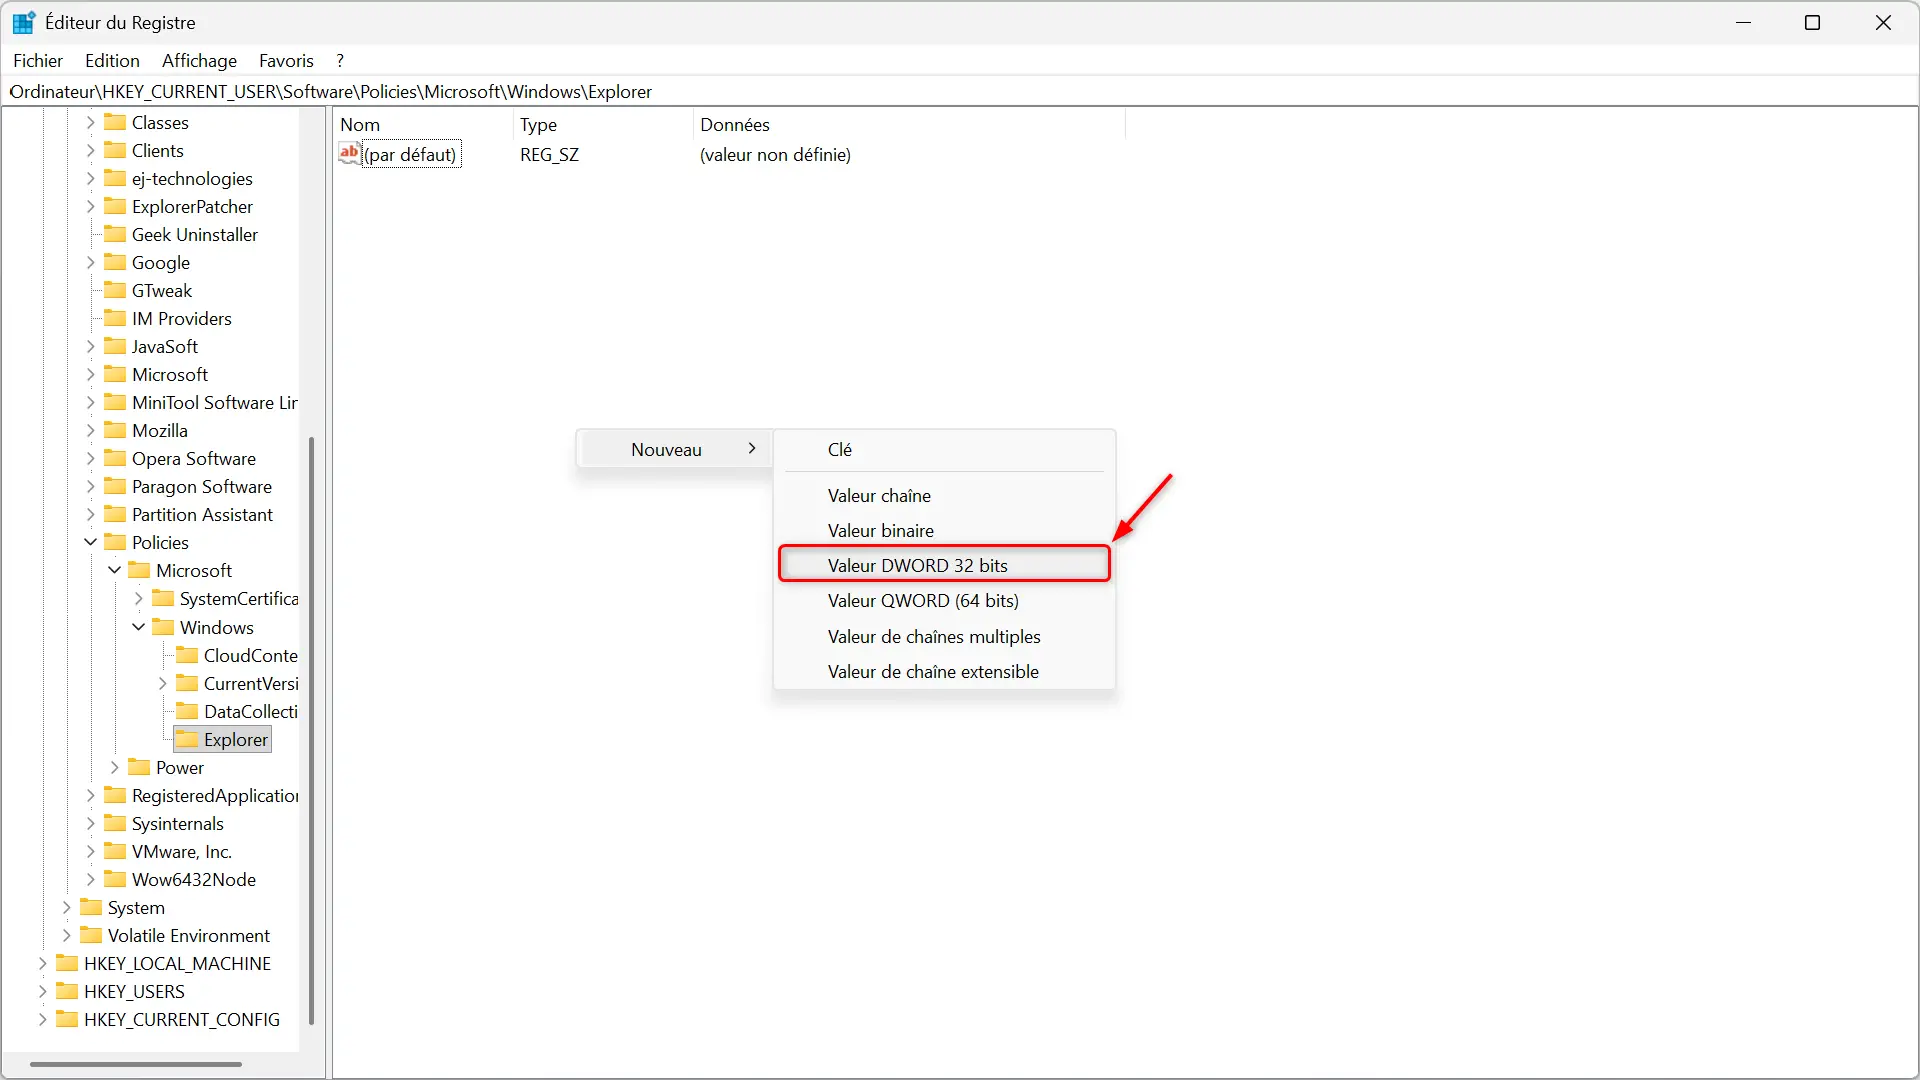This screenshot has height=1080, width=1920.
Task: Click the Volatile Environment folder icon
Action: click(91, 935)
